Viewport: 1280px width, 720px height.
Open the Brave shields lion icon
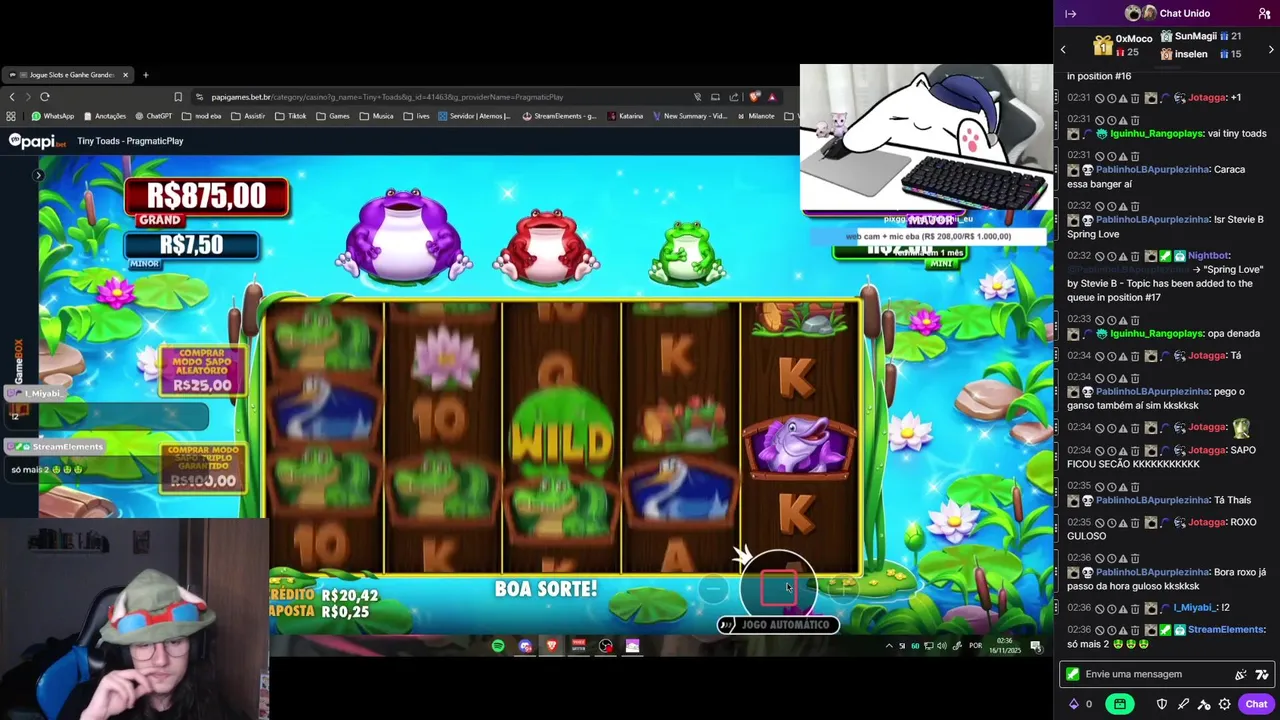tap(755, 97)
